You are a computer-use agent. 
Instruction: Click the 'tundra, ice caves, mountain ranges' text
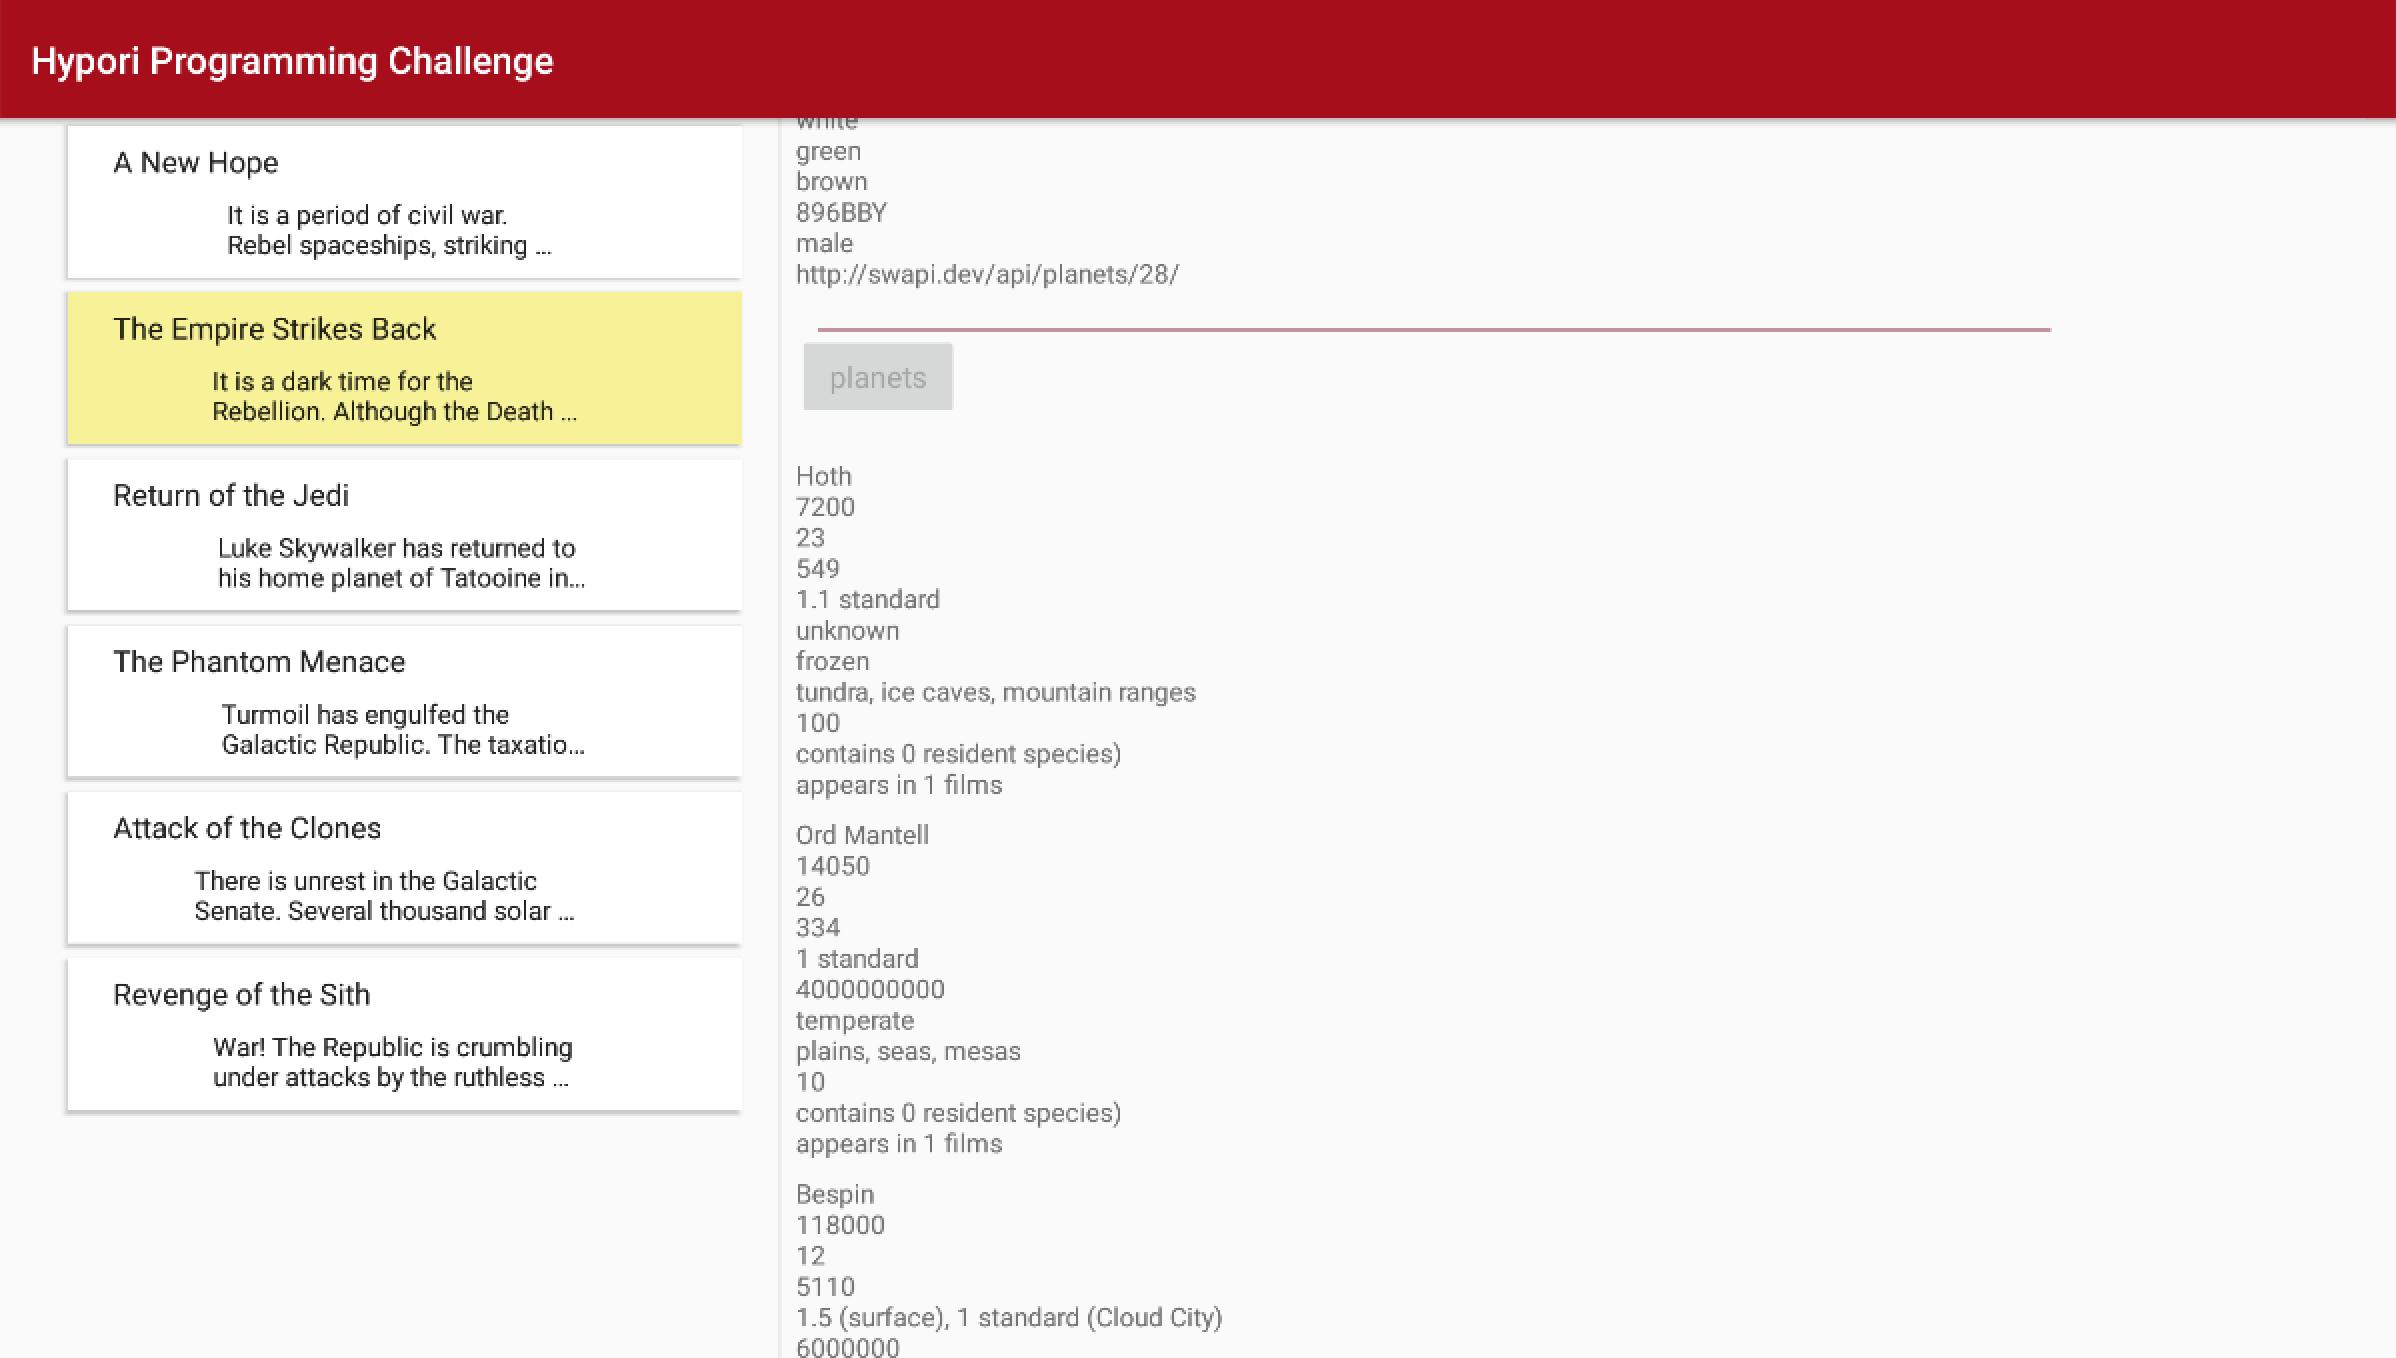click(996, 692)
